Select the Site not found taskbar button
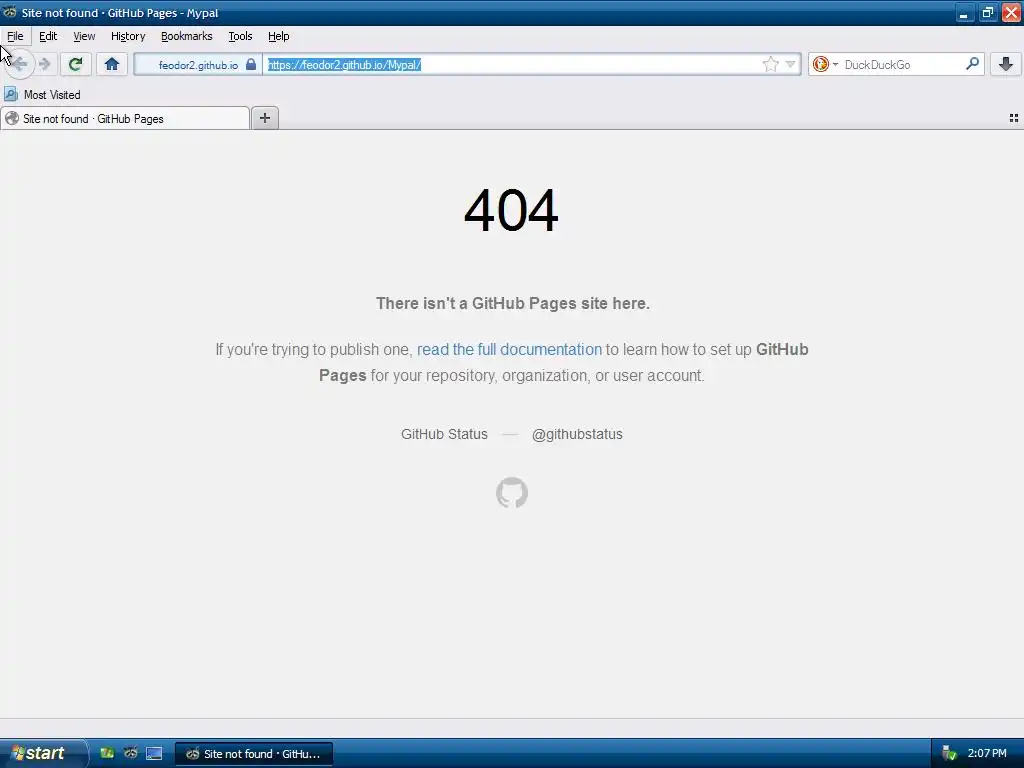This screenshot has width=1024, height=768. [254, 754]
